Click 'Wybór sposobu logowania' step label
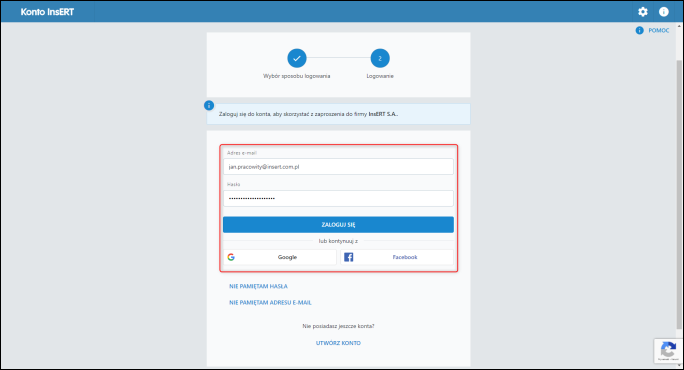This screenshot has width=684, height=370. click(297, 76)
